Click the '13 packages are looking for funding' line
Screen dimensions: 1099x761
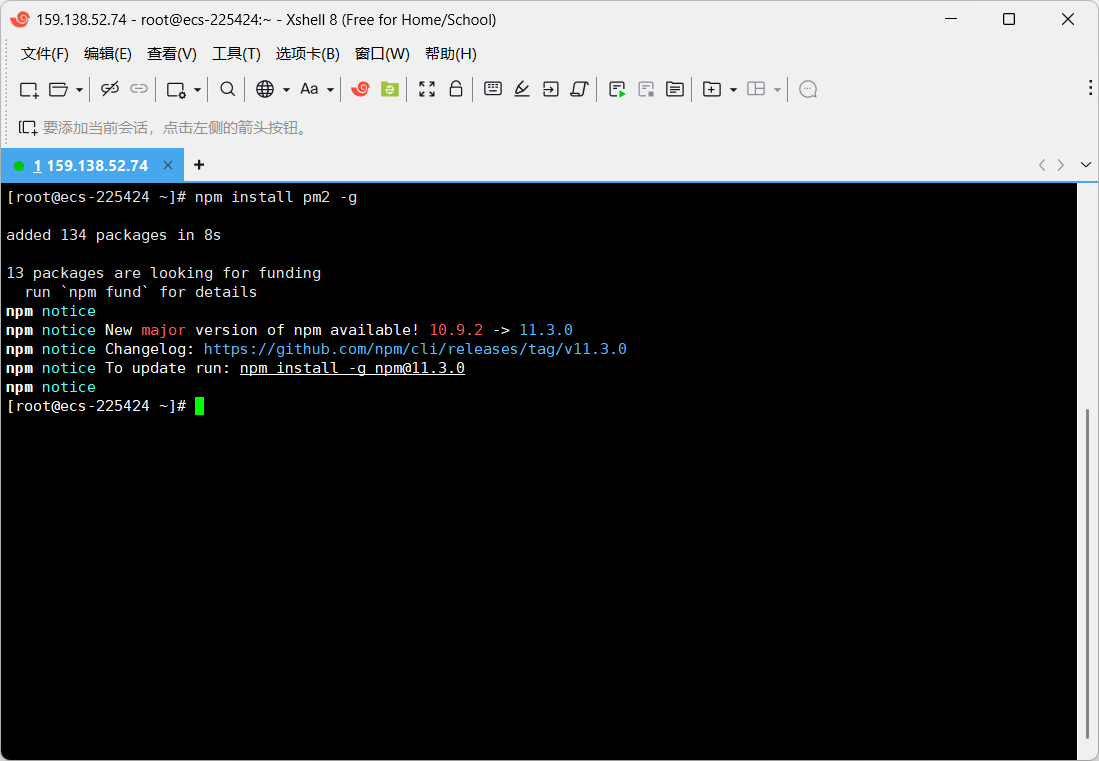[x=163, y=273]
